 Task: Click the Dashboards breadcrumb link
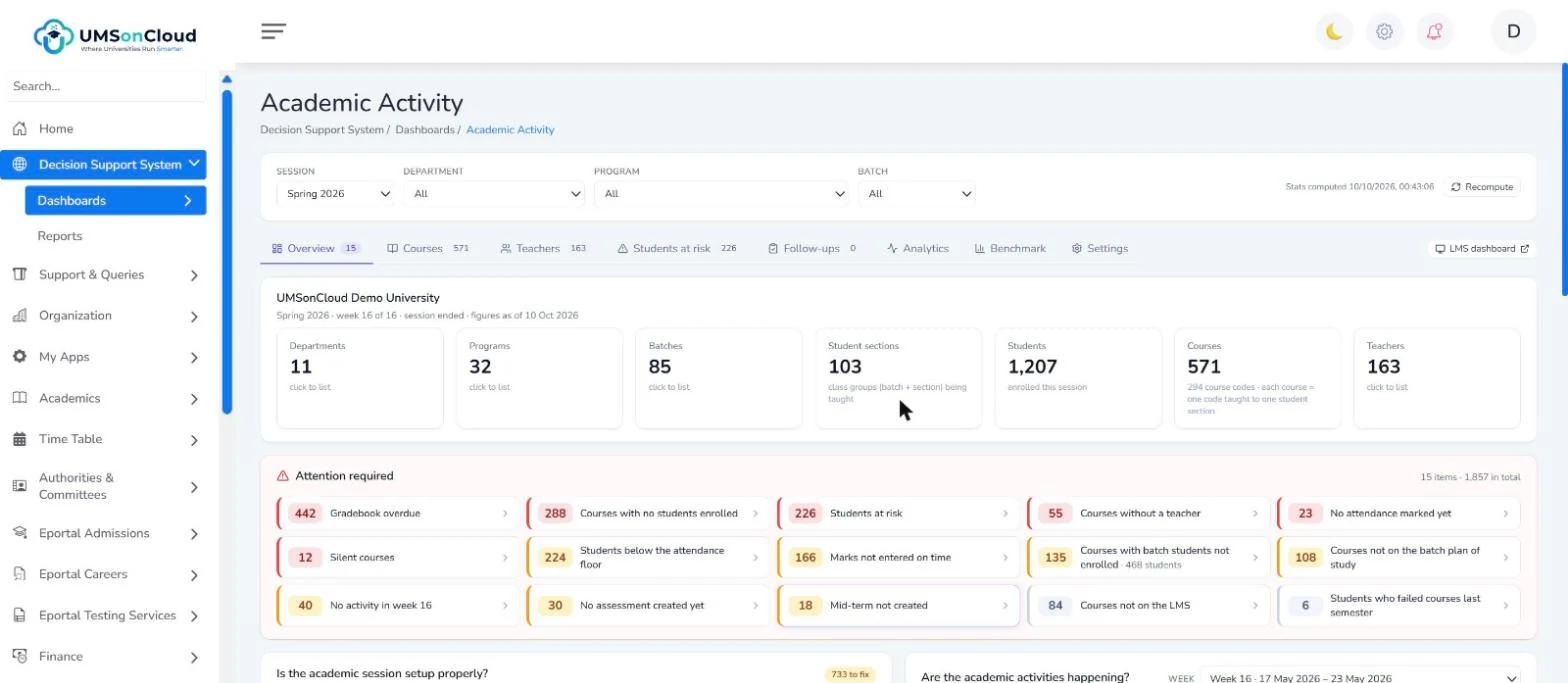coord(425,130)
